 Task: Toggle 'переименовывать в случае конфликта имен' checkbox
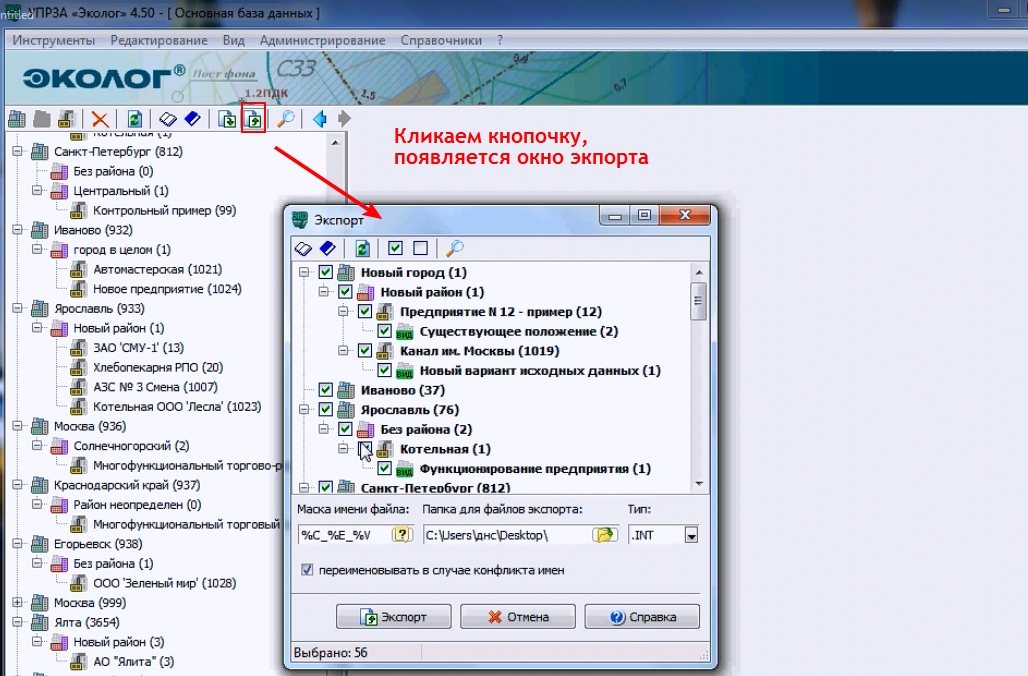coord(306,570)
